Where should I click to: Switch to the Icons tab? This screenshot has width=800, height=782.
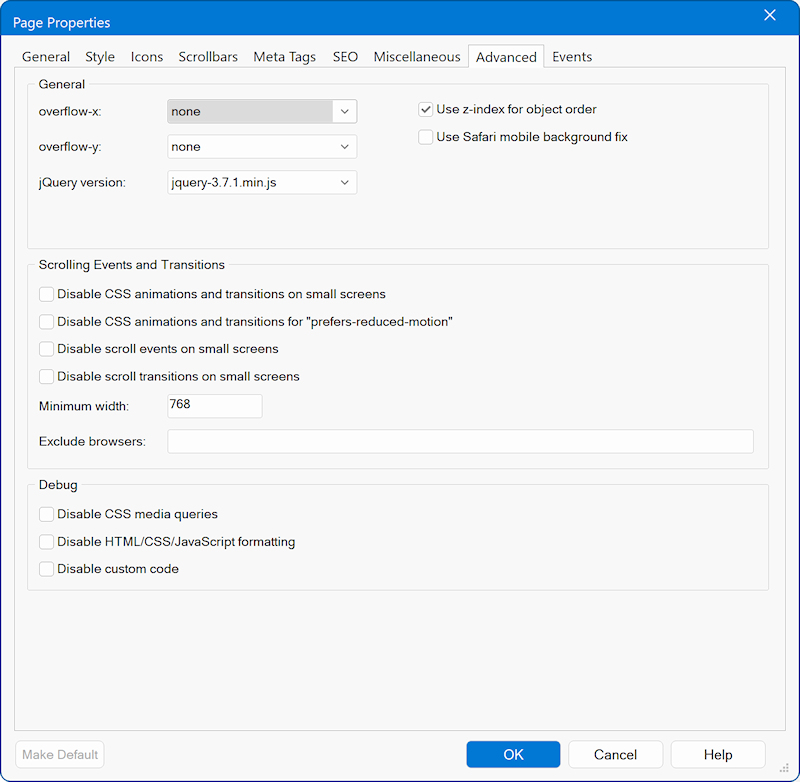pos(147,57)
